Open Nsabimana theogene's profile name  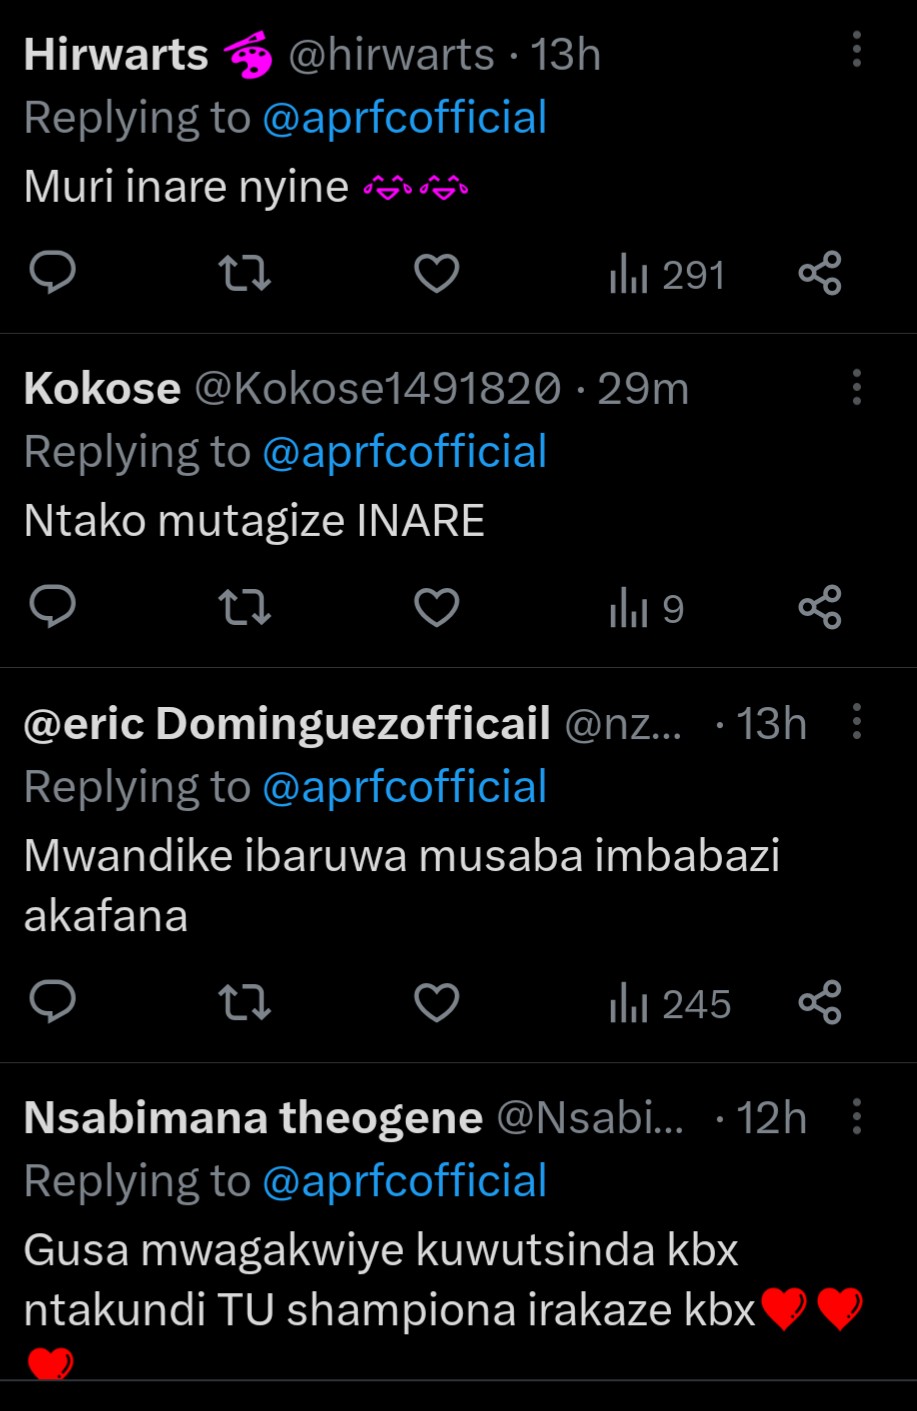253,1118
